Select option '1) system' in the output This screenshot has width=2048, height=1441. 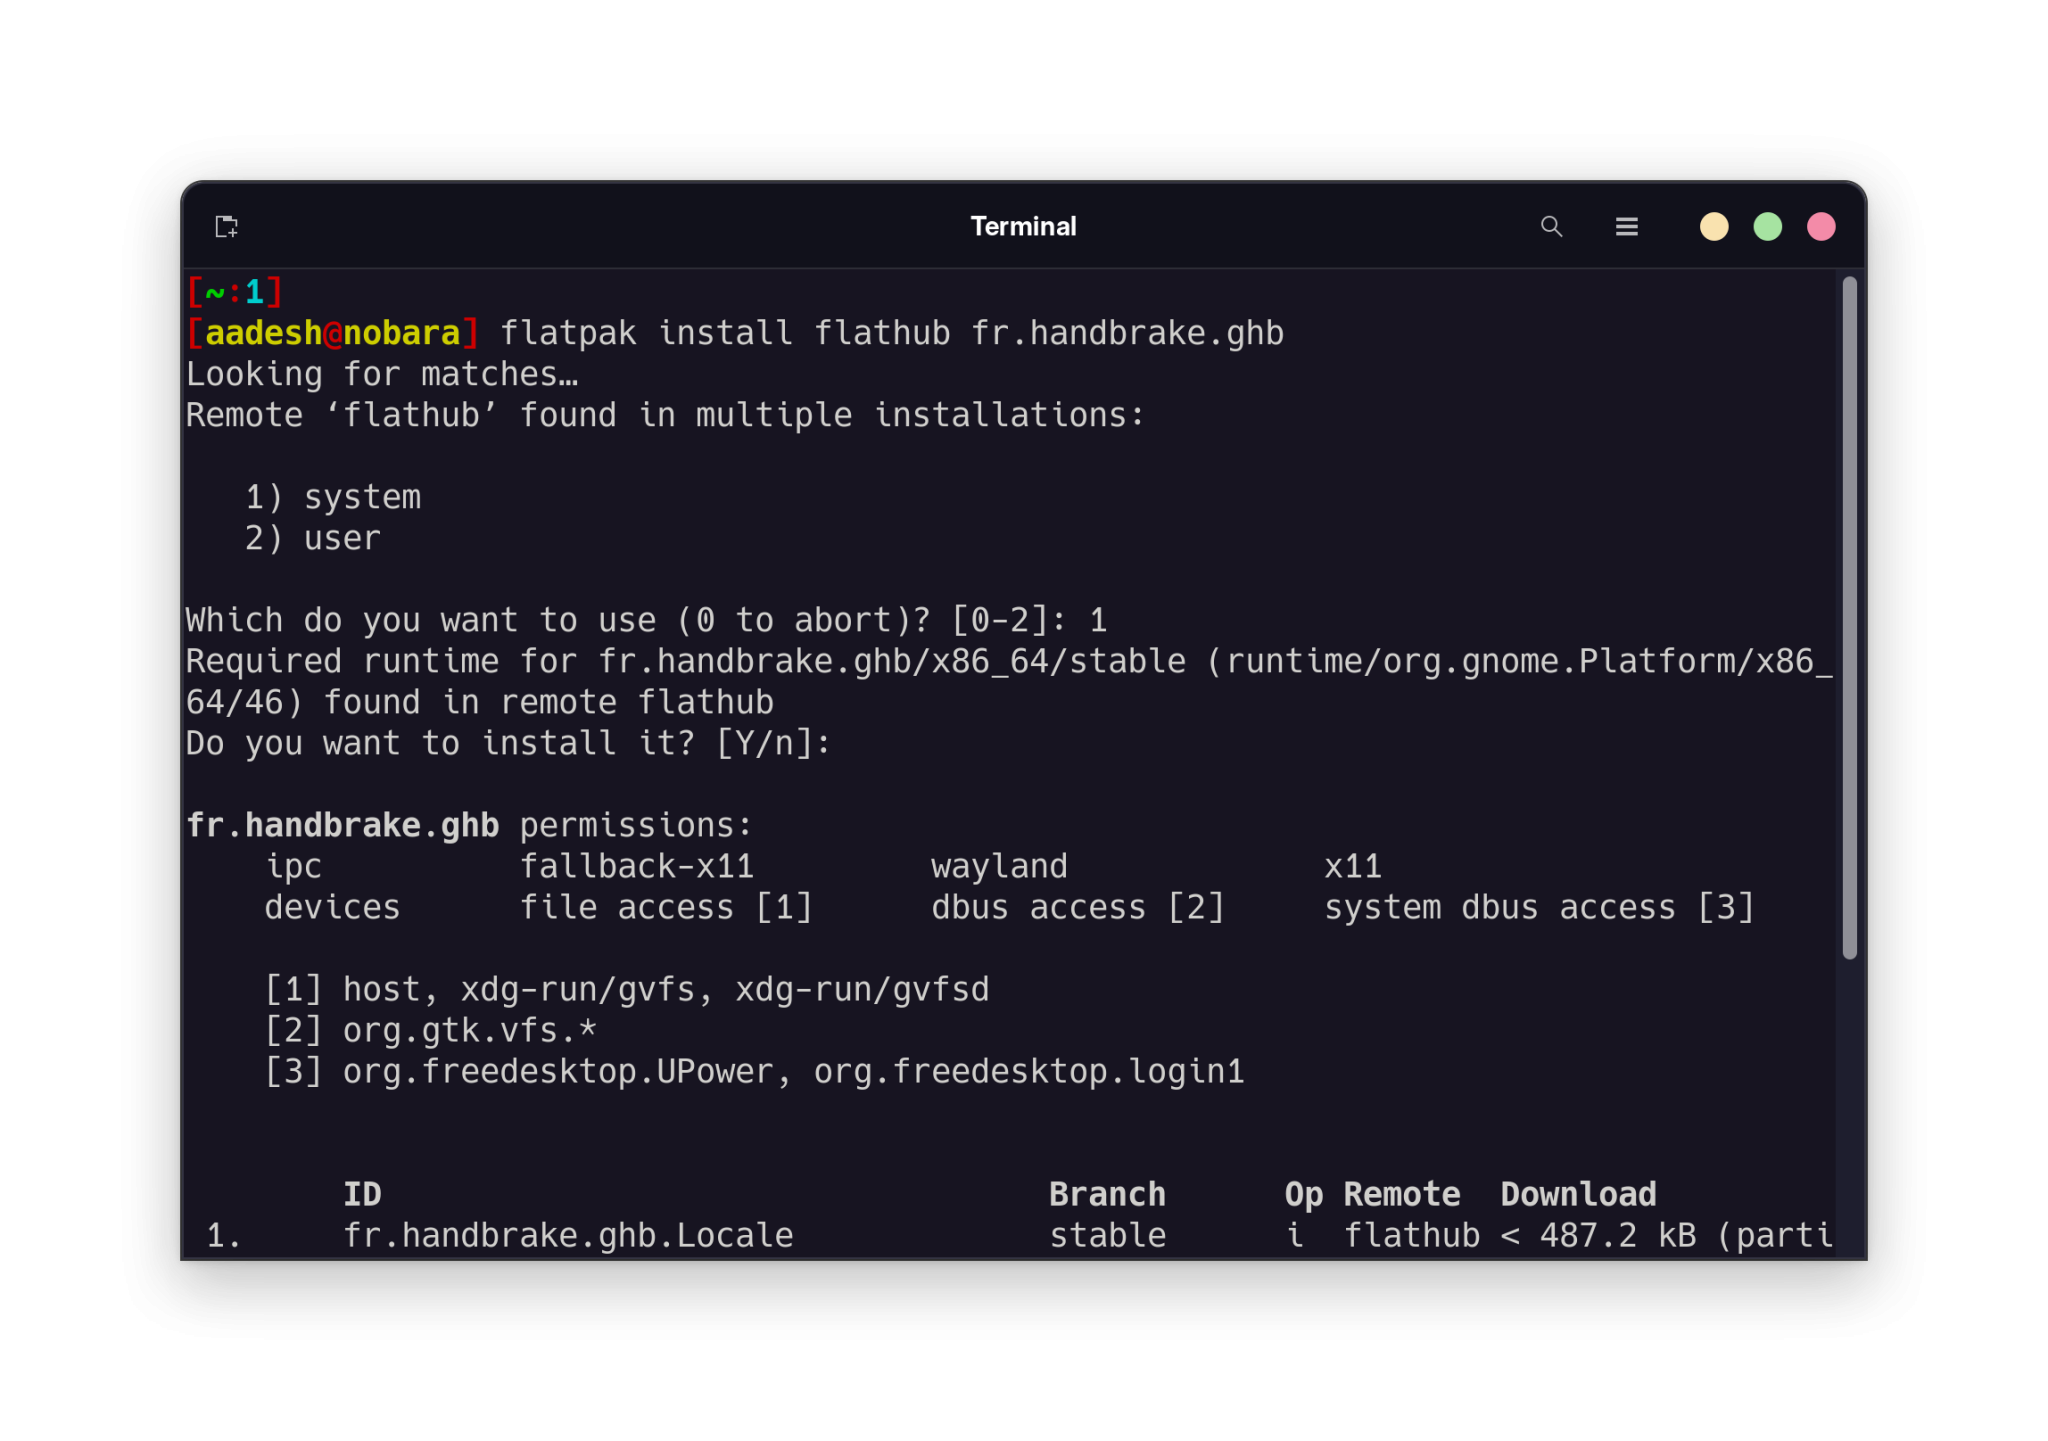point(333,497)
